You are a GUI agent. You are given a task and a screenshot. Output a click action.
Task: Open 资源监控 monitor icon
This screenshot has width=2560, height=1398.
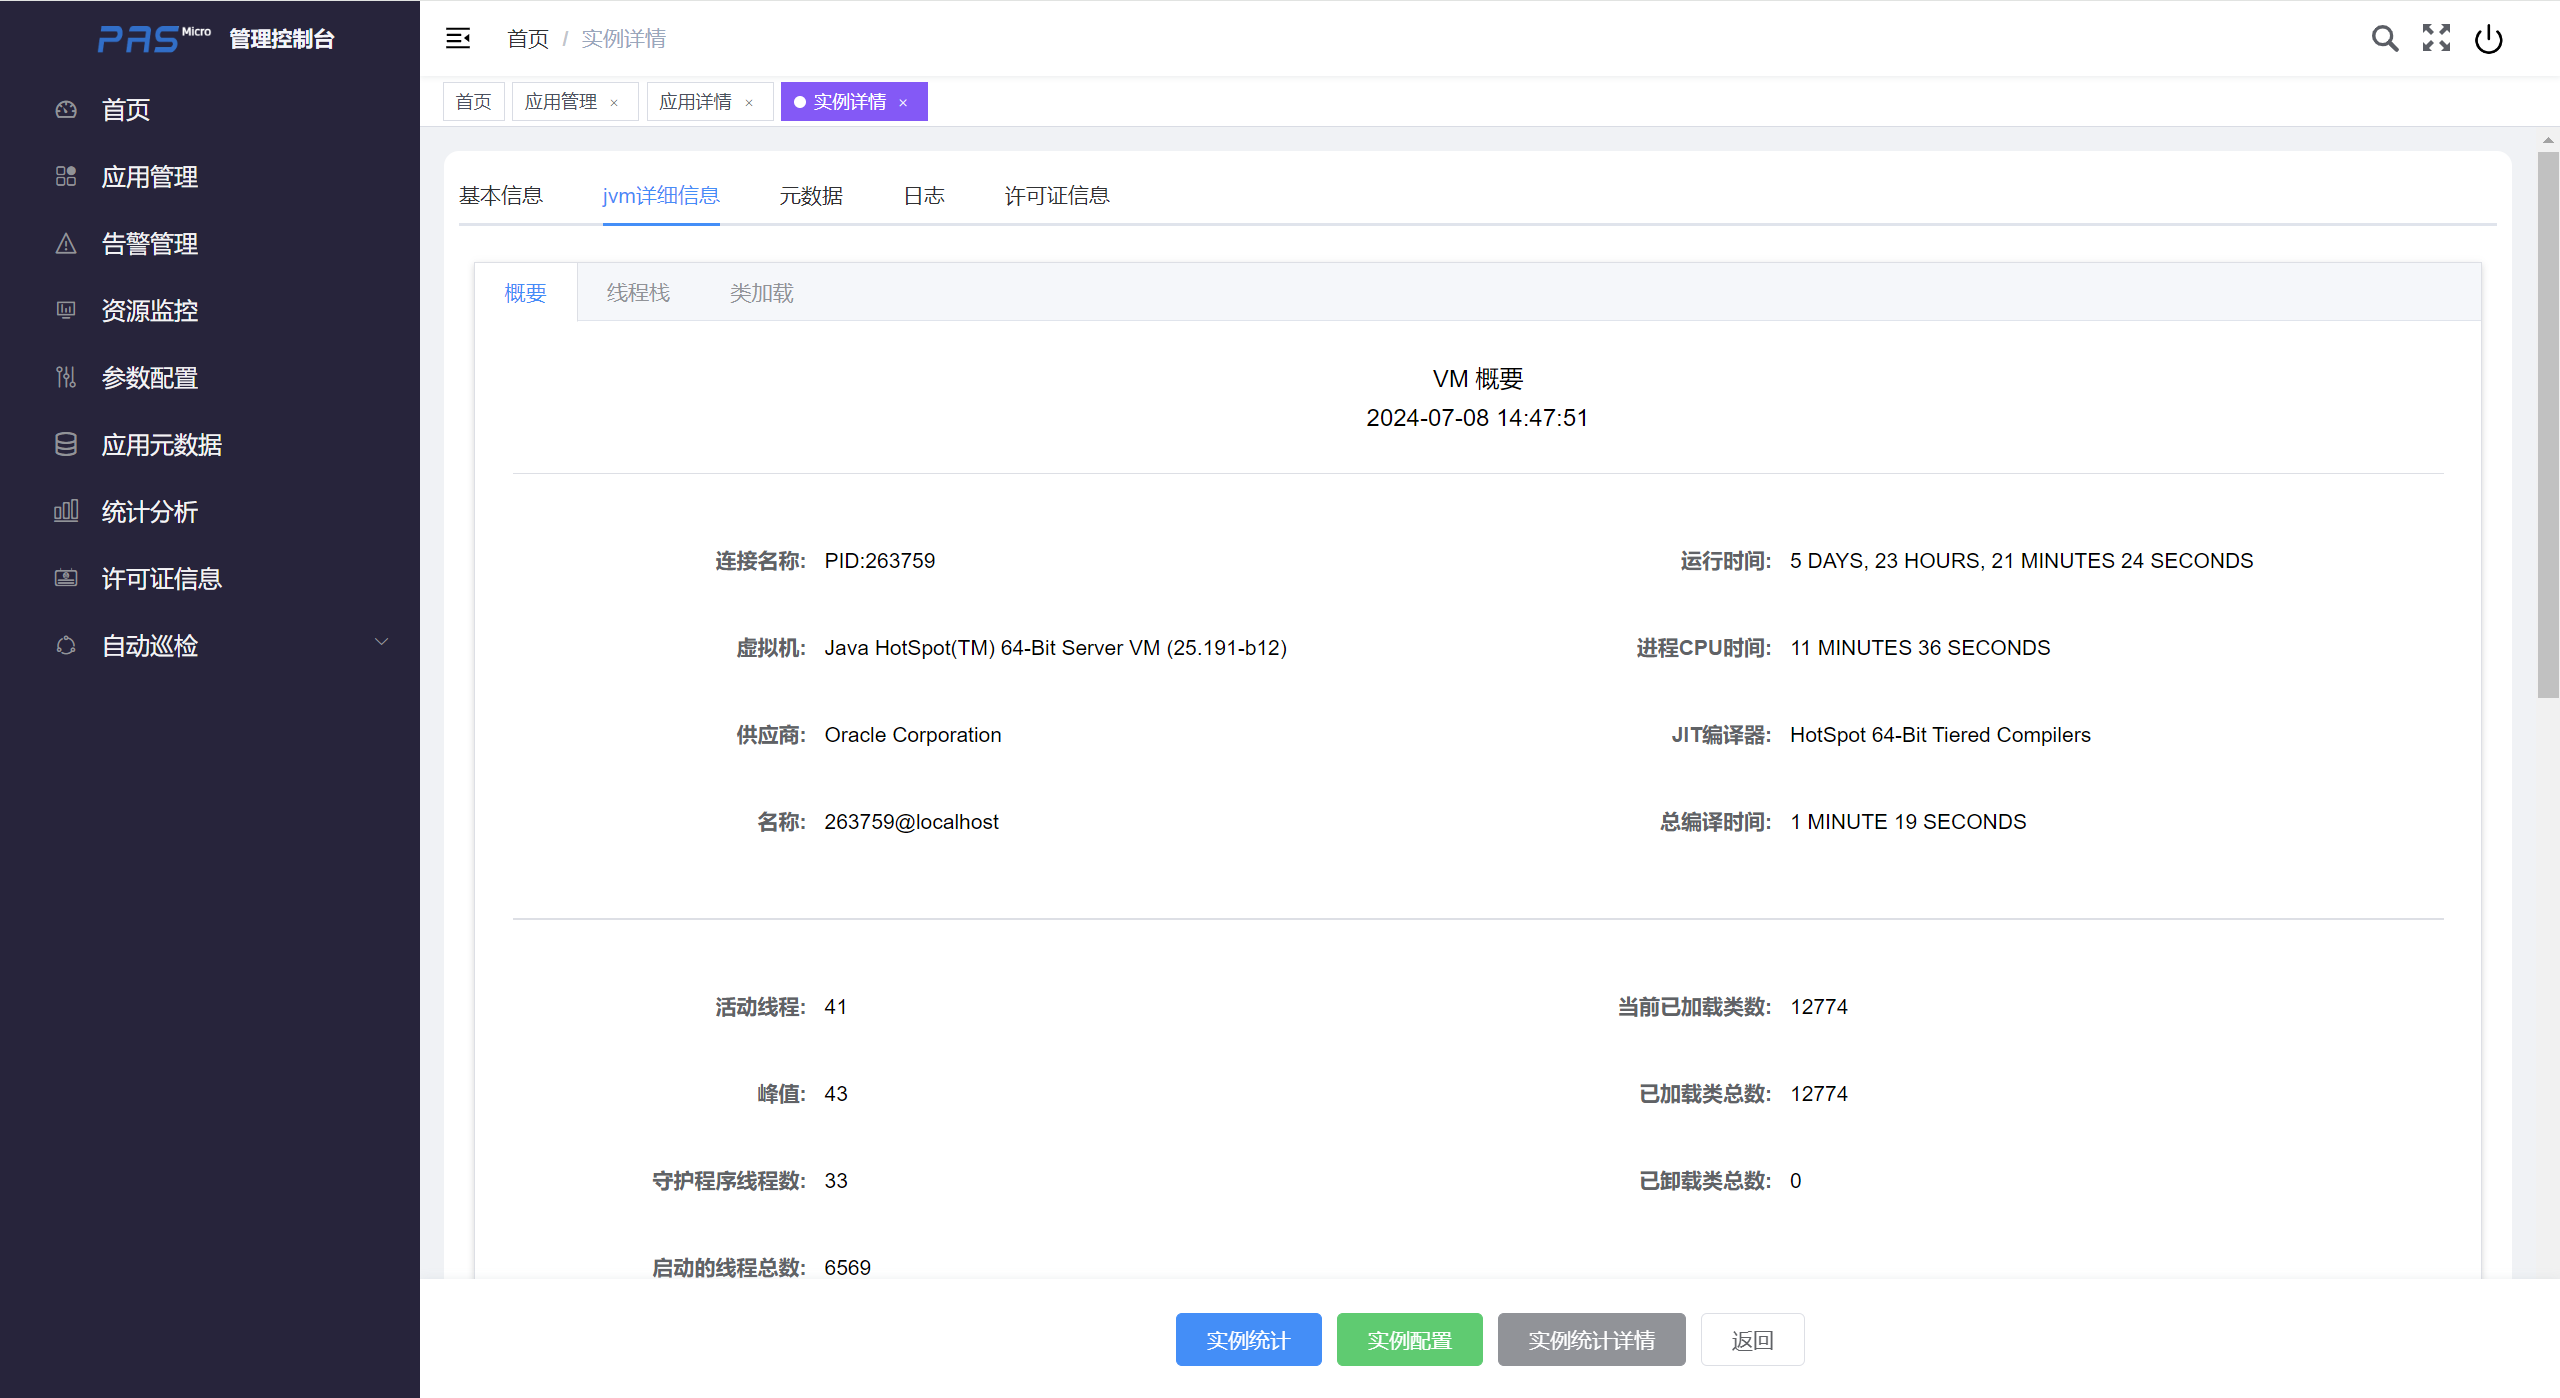click(x=66, y=311)
